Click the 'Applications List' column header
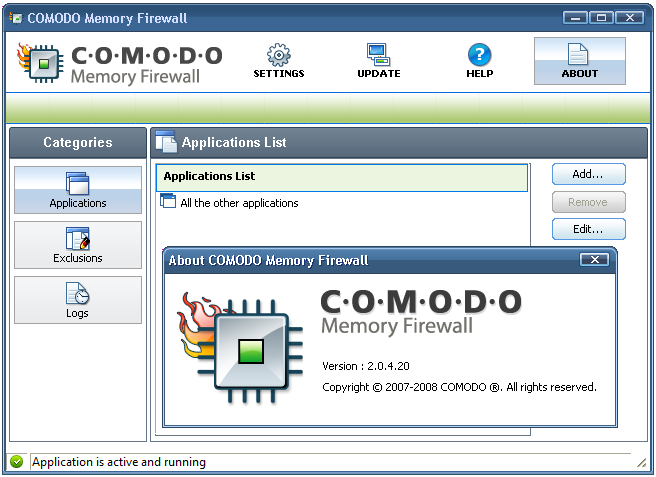Viewport: 656px width, 477px height. click(x=341, y=177)
